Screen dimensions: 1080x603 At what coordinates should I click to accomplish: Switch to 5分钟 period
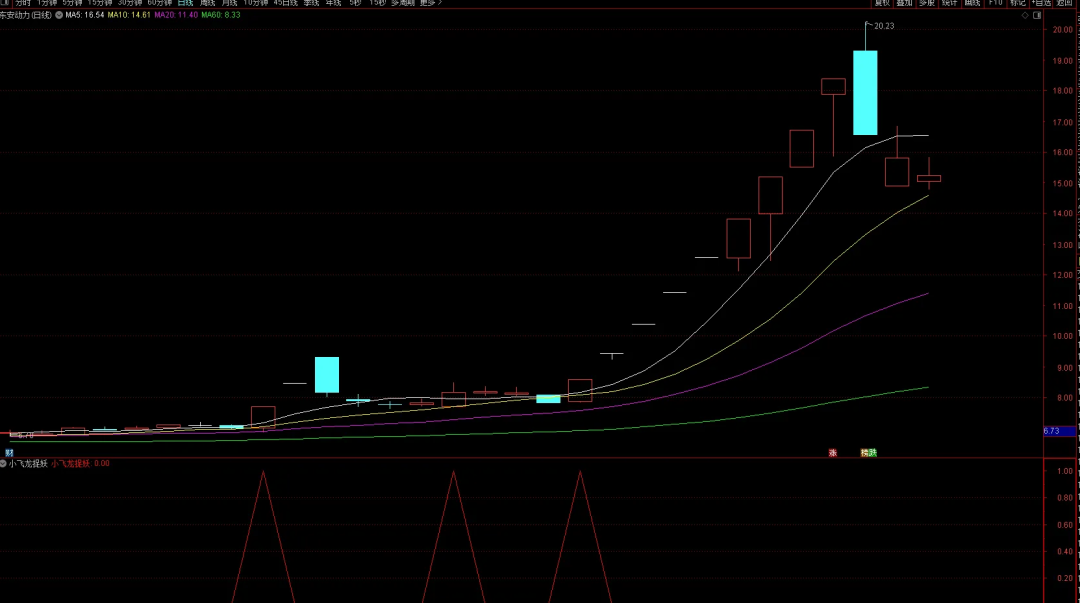pos(72,3)
